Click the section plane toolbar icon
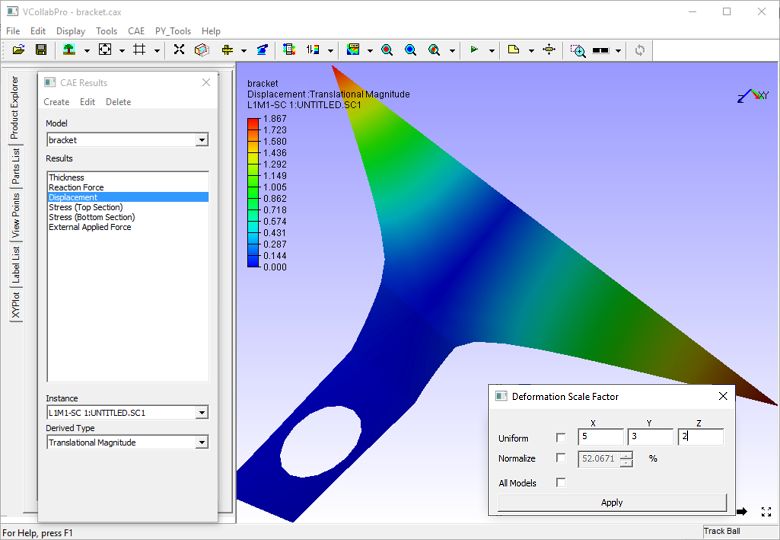 [x=227, y=50]
